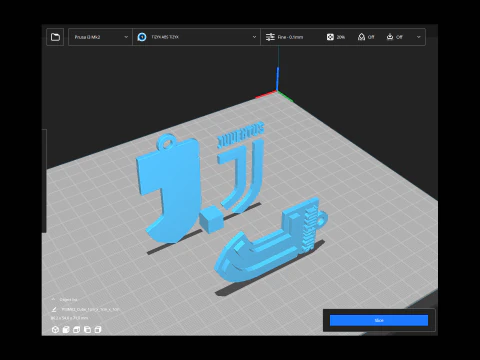Click the job name text field
The height and width of the screenshot is (360, 480).
tap(90, 310)
